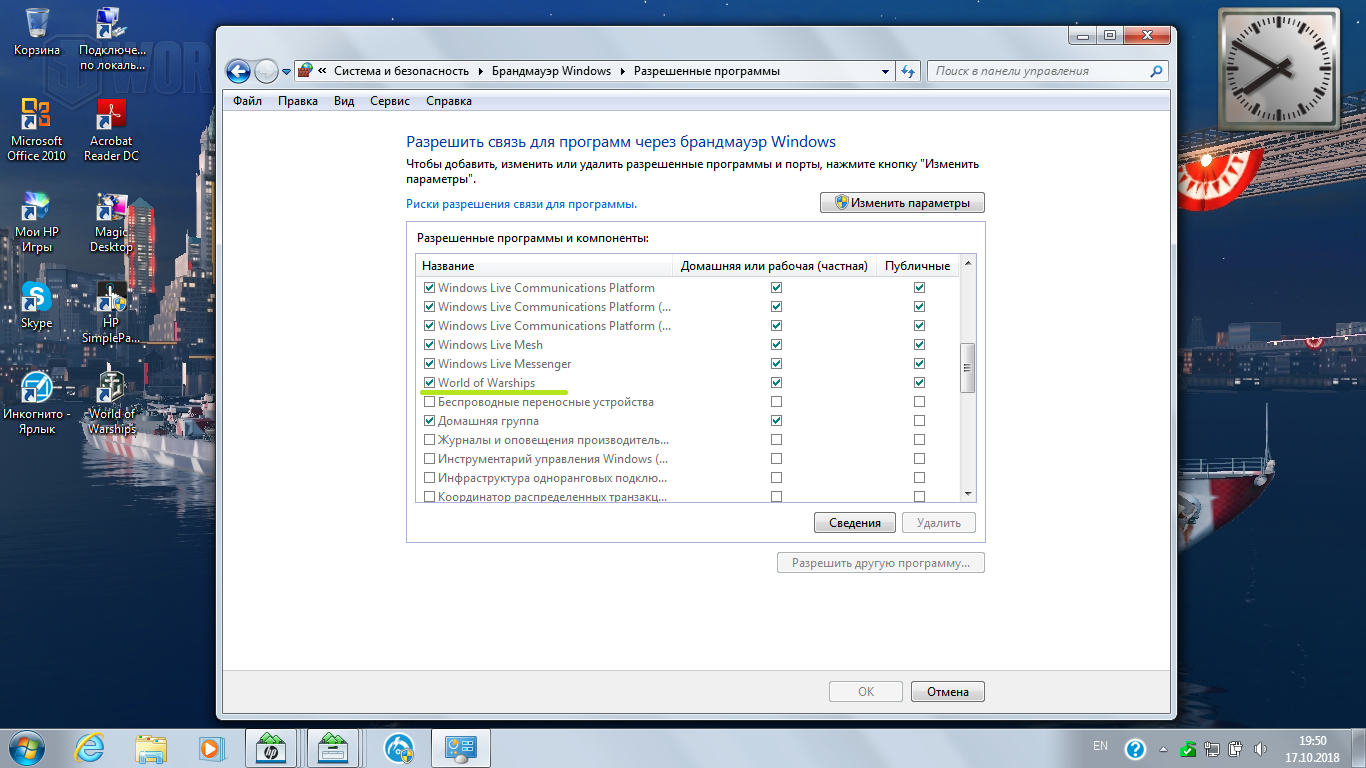Open the Справка menu

[449, 101]
